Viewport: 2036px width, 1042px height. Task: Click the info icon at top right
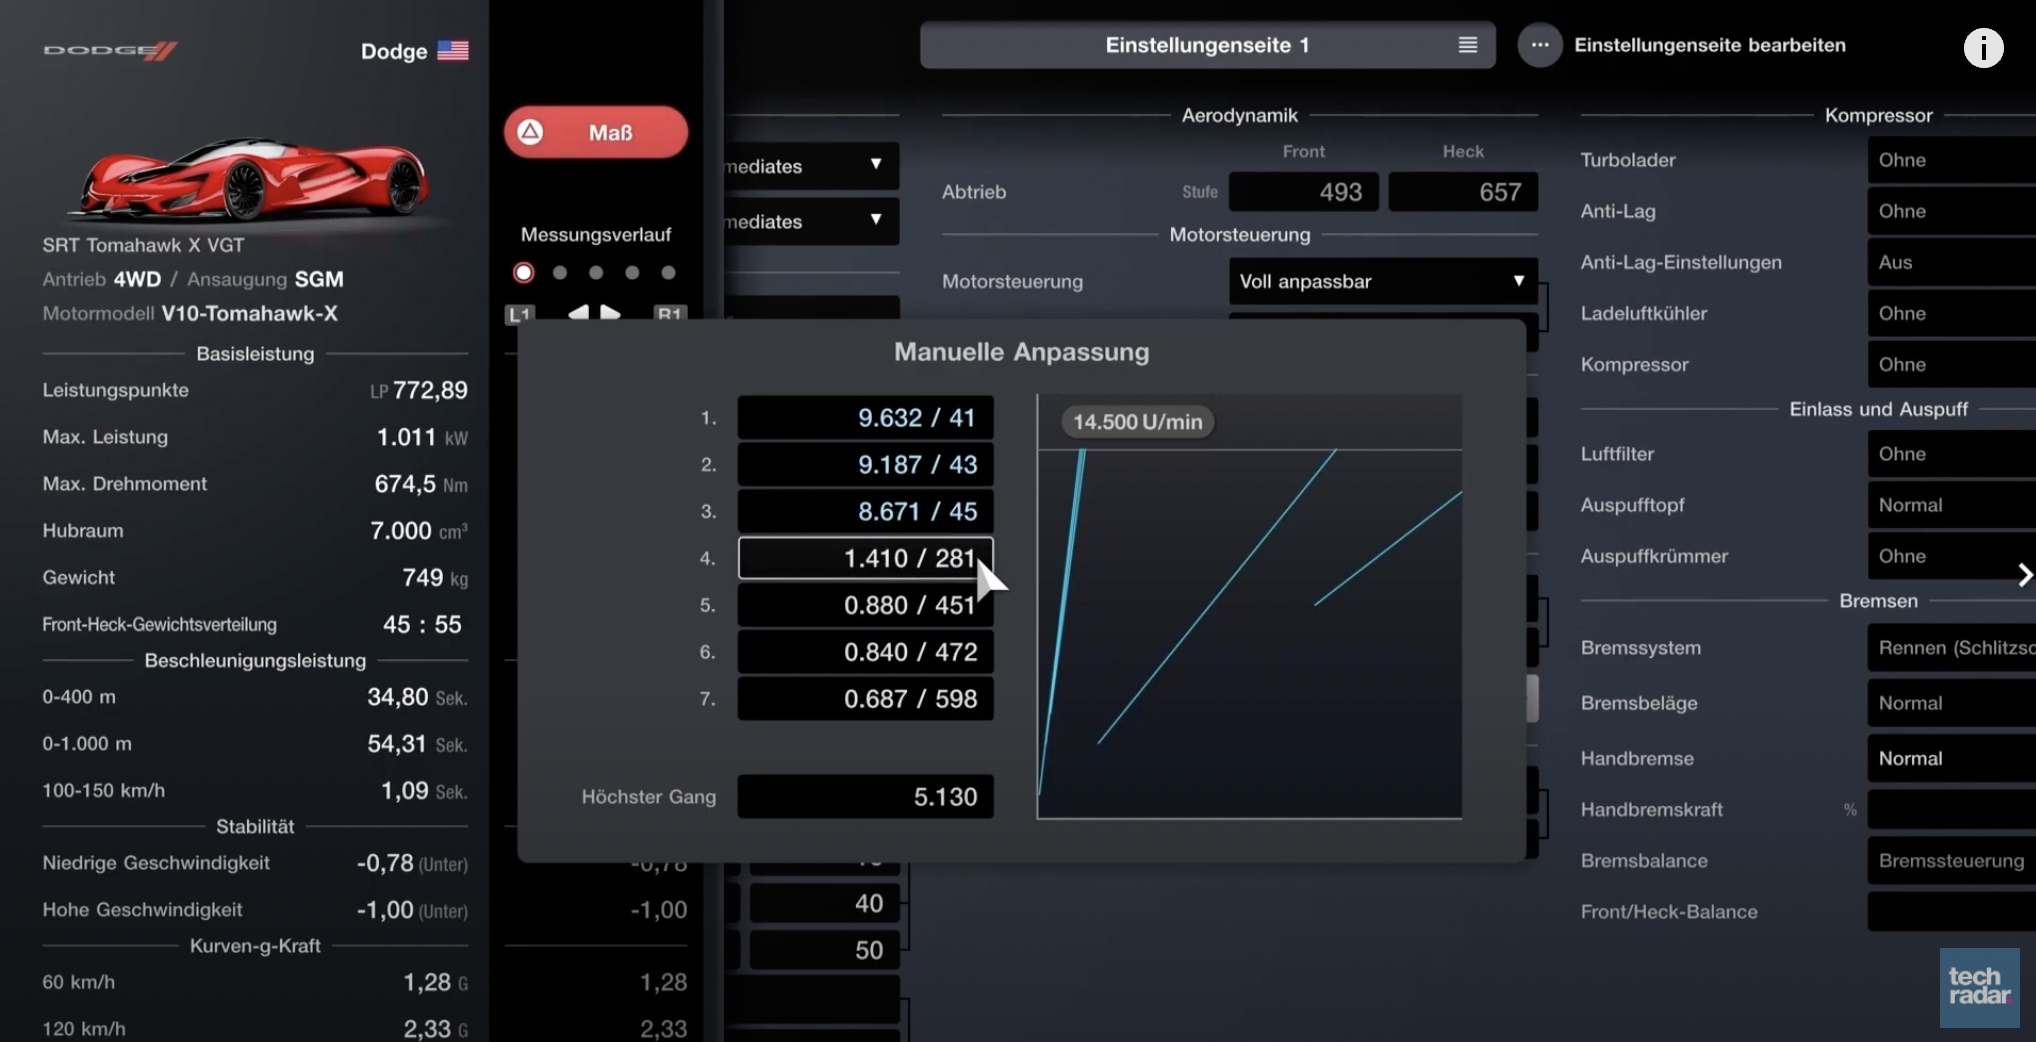click(1983, 47)
